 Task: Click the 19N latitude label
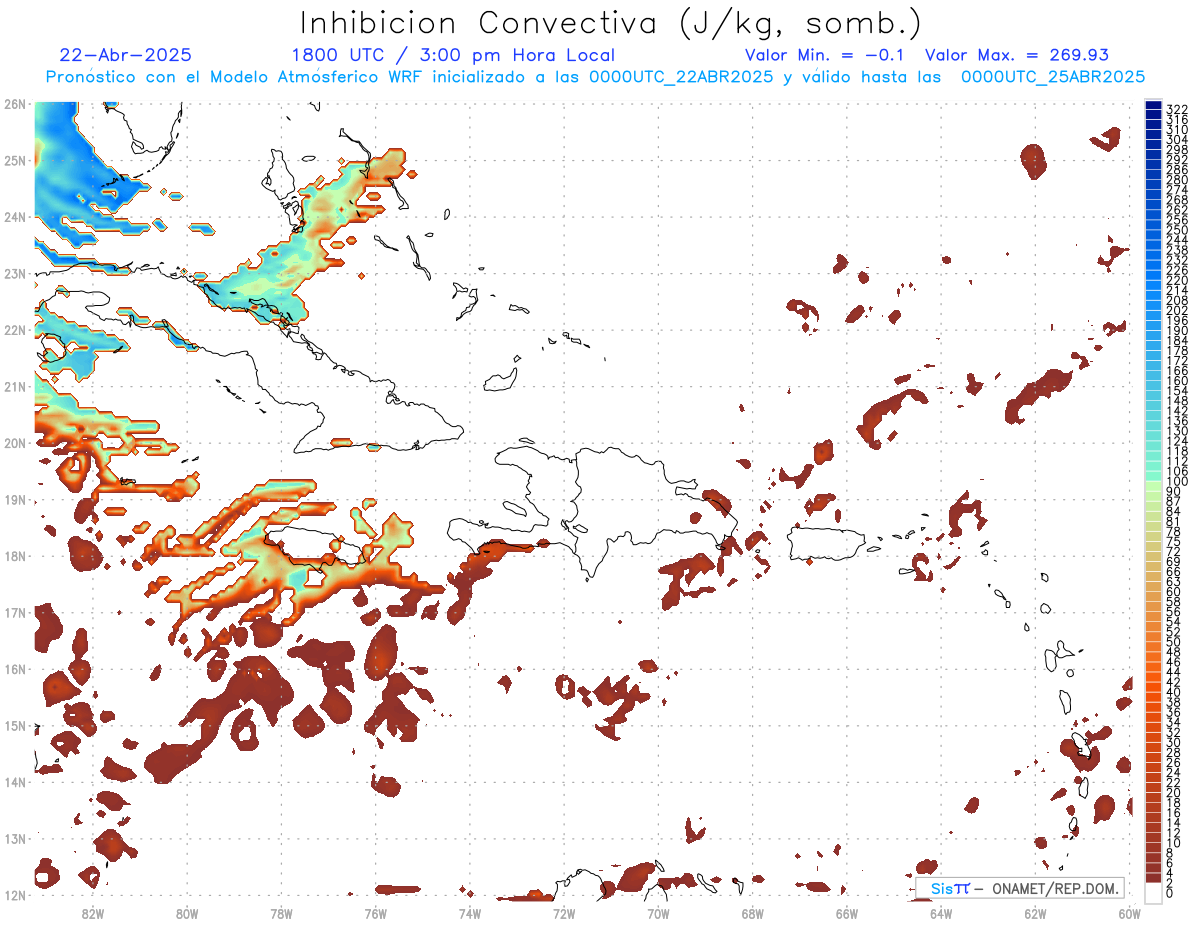tap(15, 499)
